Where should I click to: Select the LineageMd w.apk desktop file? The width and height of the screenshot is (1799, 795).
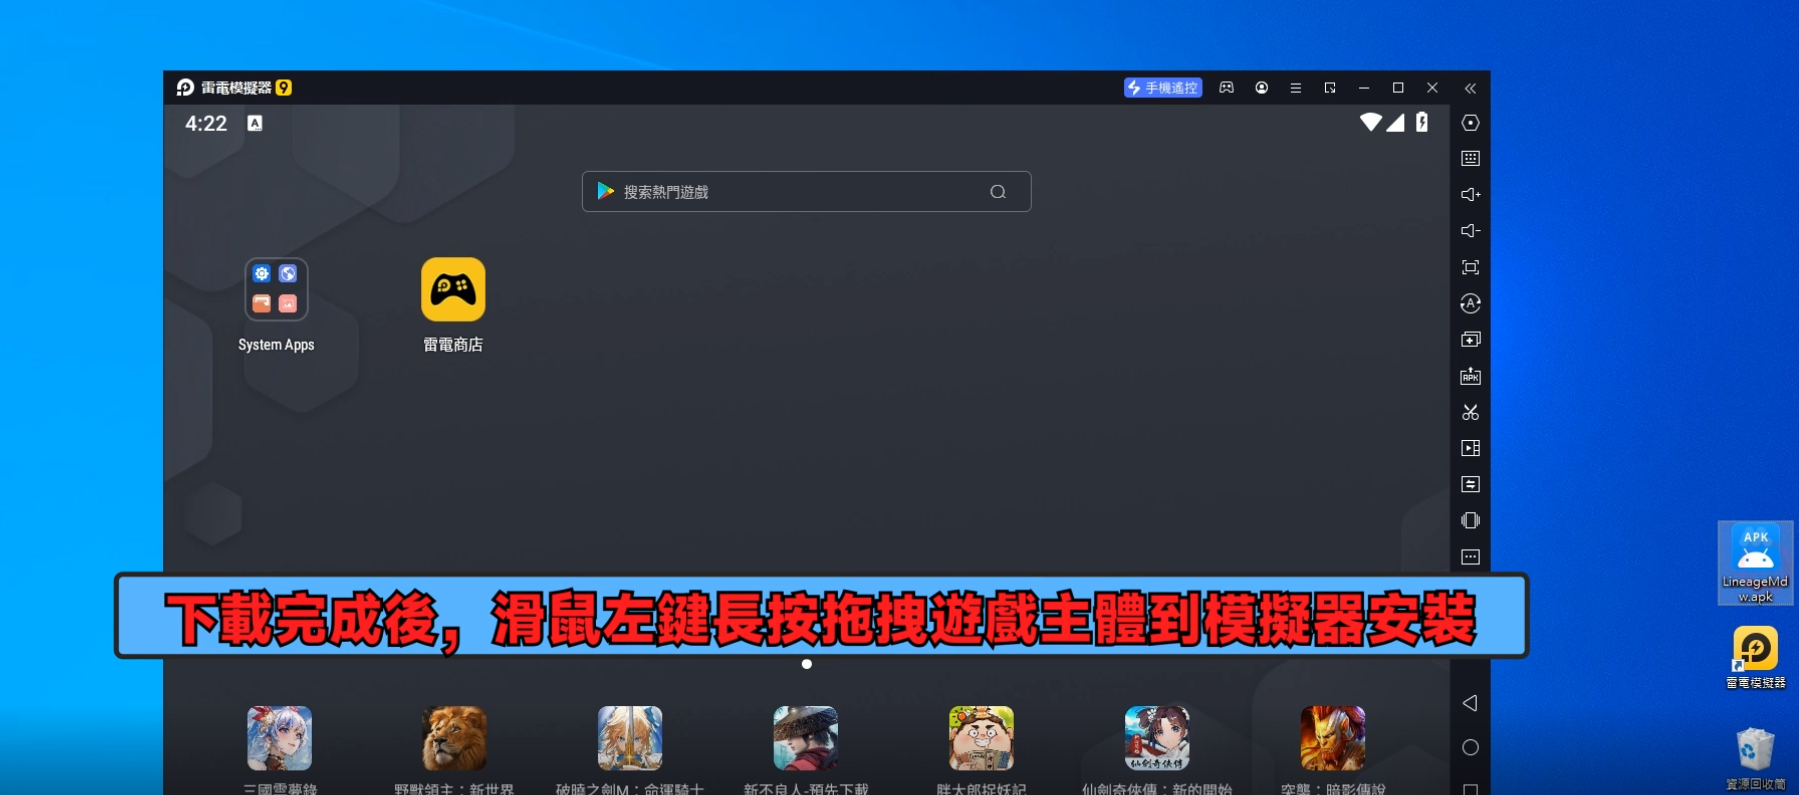[1755, 563]
